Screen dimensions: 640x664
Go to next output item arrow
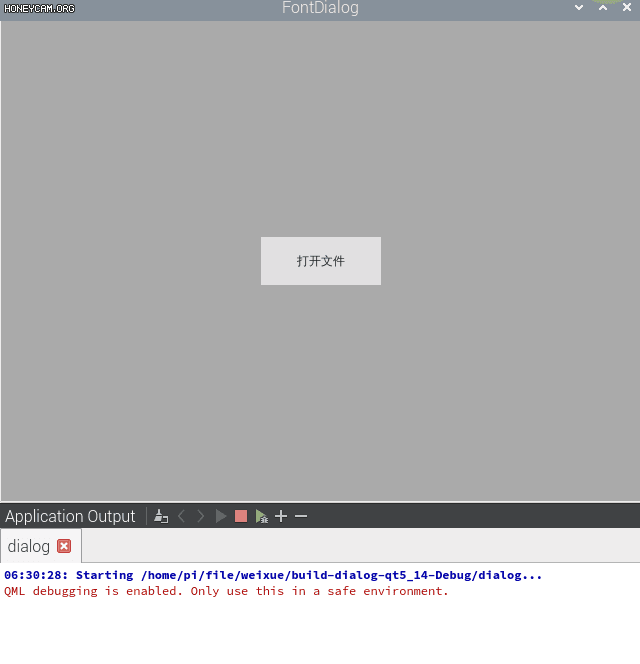point(201,516)
